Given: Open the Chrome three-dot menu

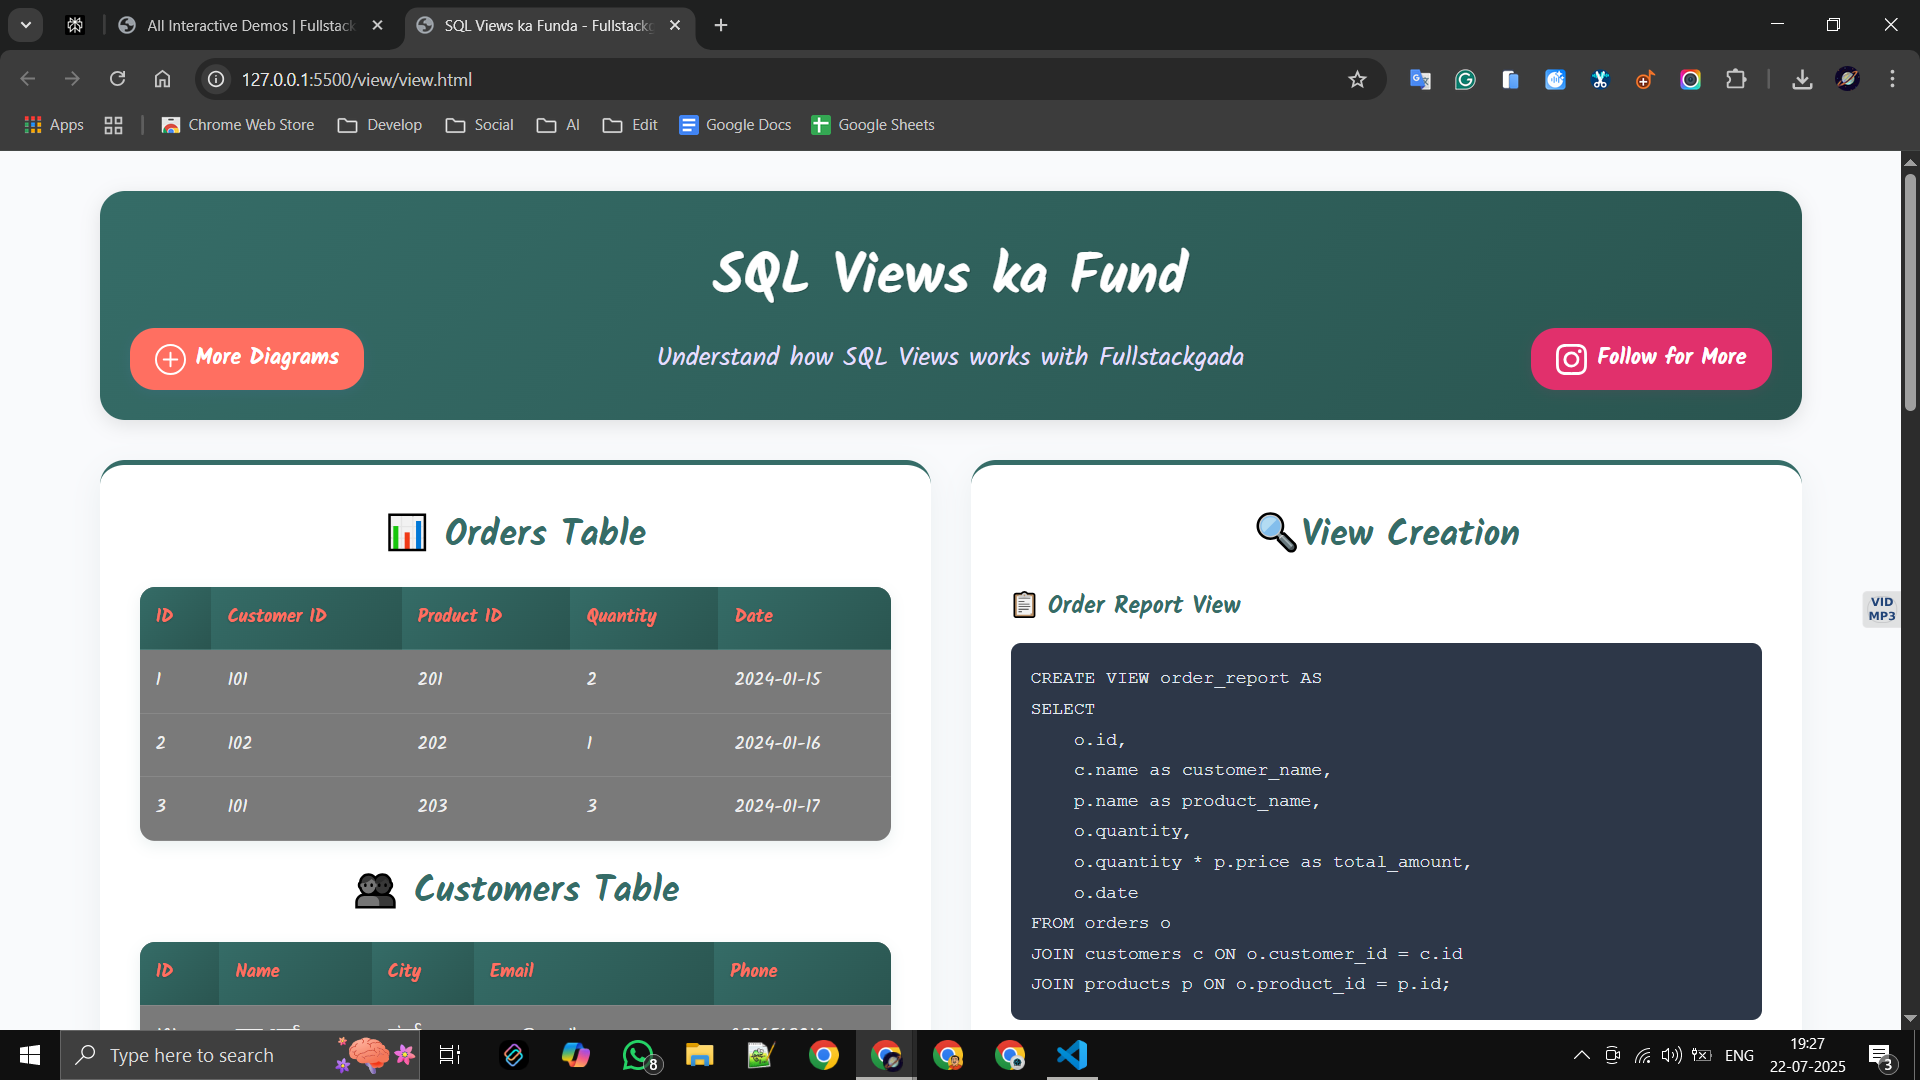Looking at the screenshot, I should (1892, 79).
